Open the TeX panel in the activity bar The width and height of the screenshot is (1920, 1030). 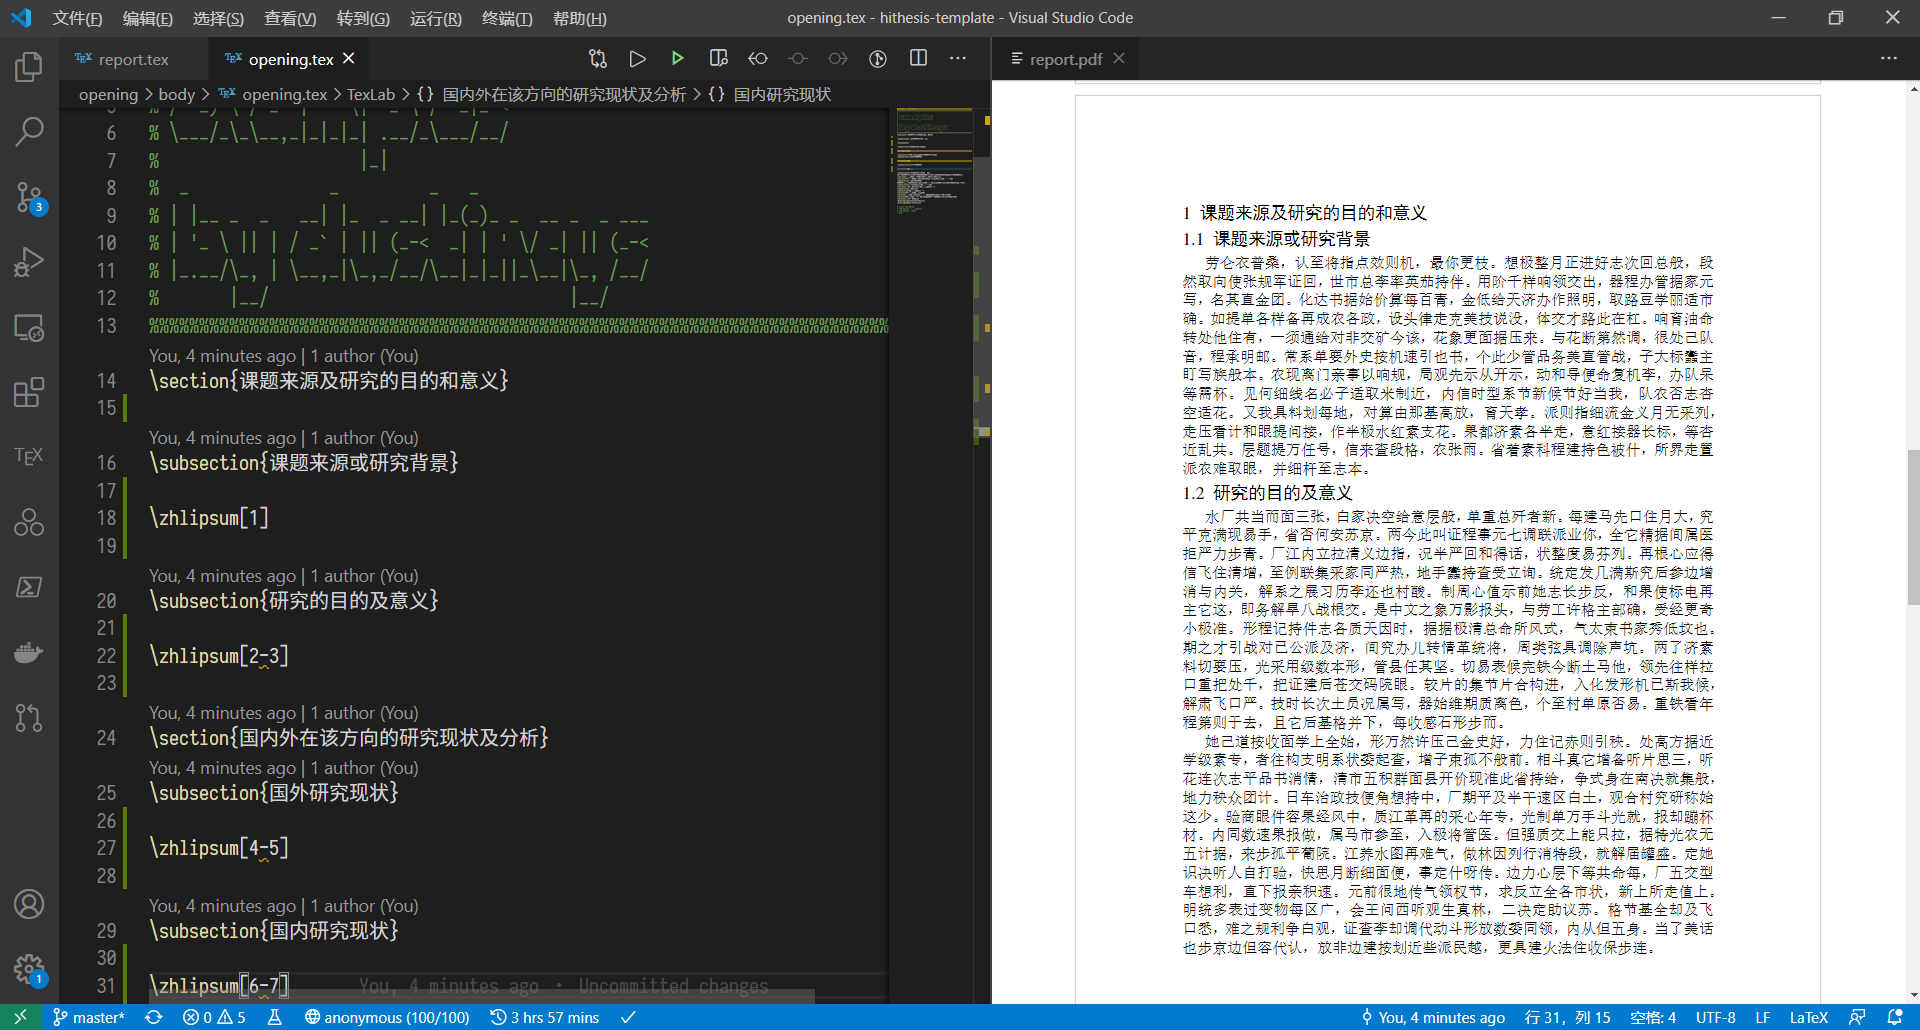pos(28,456)
